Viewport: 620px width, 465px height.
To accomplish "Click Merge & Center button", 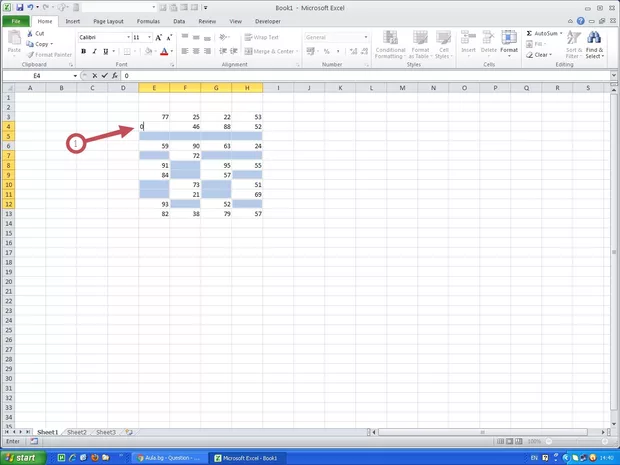I will (269, 51).
